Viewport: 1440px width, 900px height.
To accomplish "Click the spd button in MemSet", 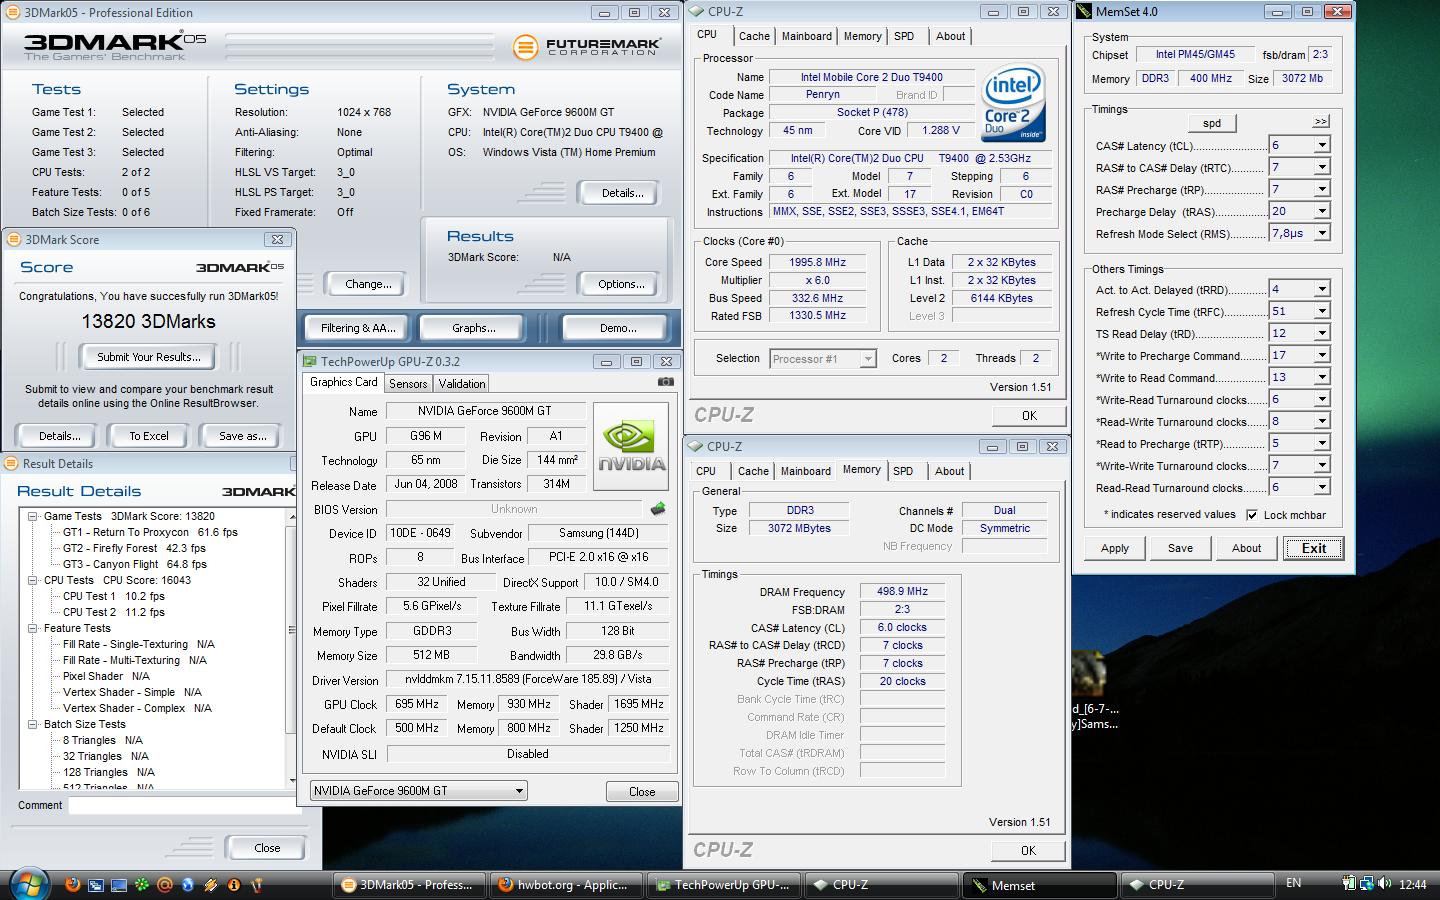I will [x=1212, y=123].
